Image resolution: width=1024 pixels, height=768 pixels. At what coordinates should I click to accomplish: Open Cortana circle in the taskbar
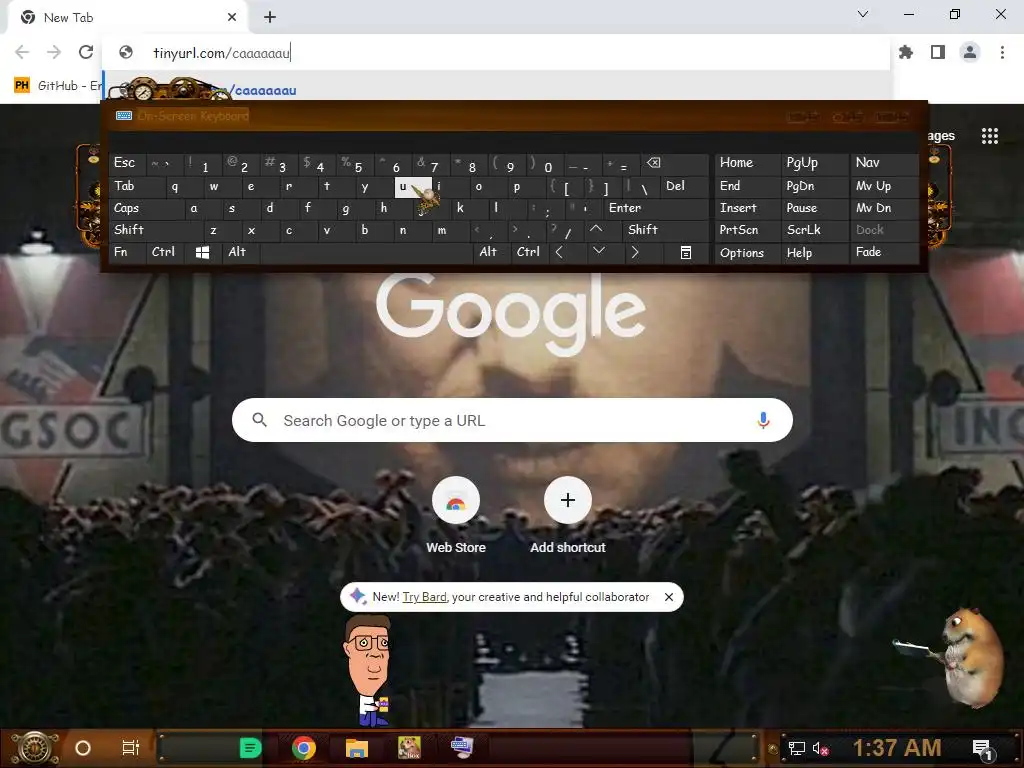[83, 748]
